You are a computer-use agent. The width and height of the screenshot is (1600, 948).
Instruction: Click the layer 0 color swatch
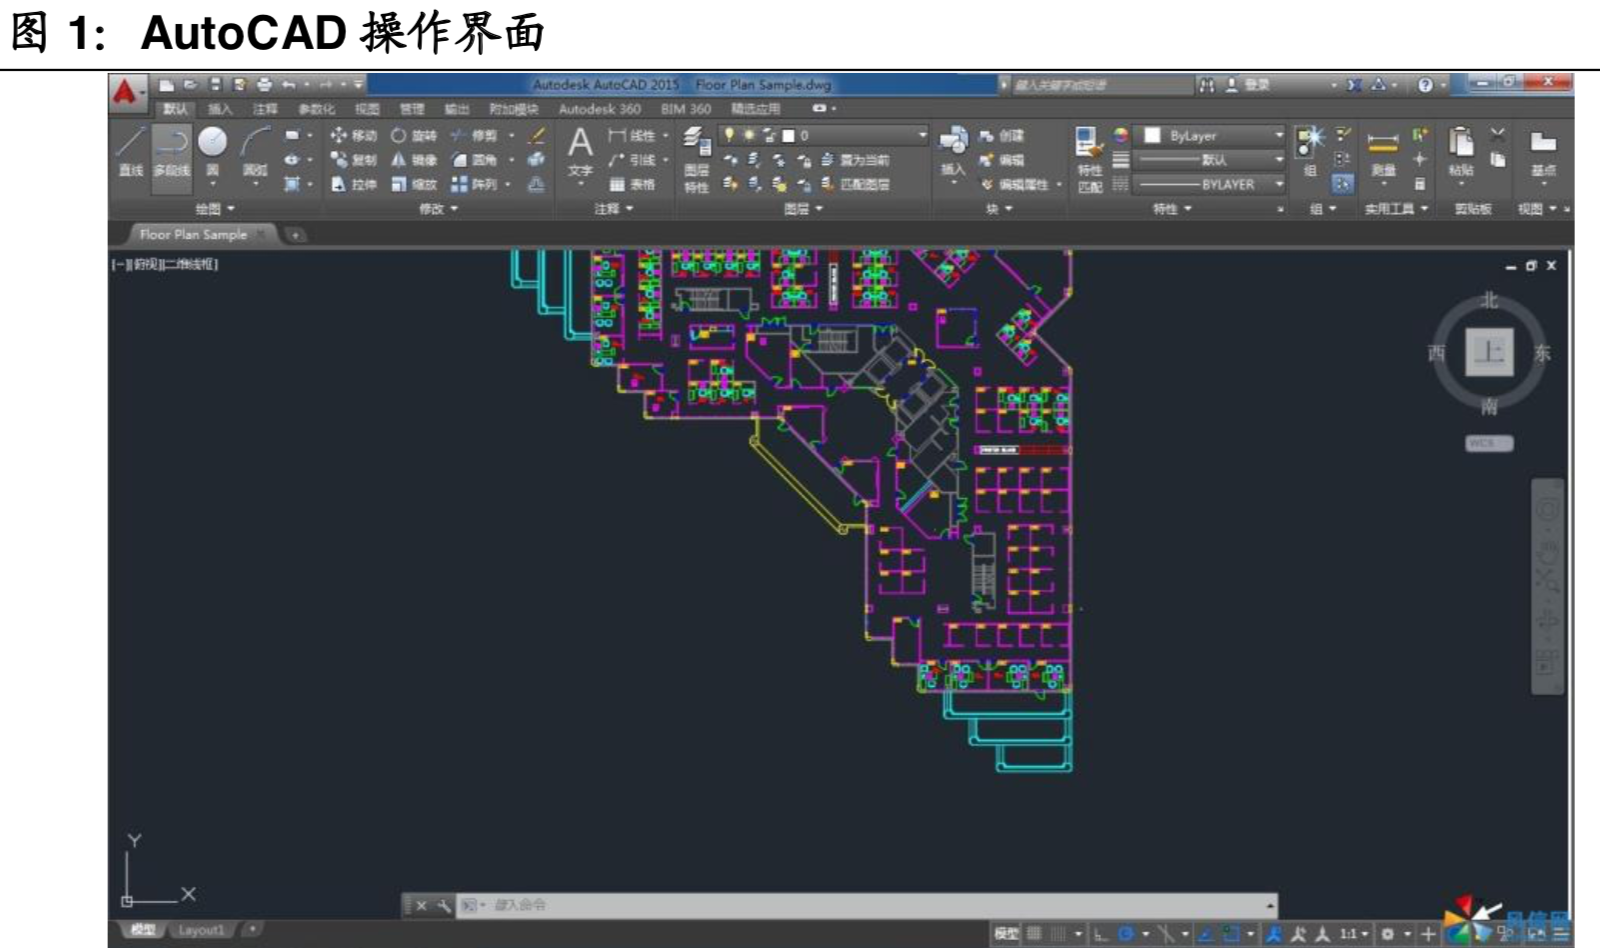(789, 138)
